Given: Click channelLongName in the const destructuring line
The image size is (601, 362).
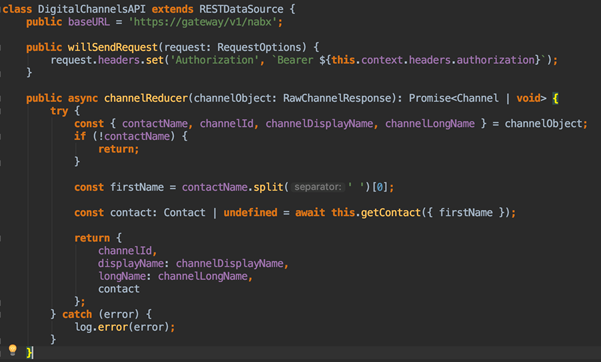Looking at the screenshot, I should coord(430,123).
